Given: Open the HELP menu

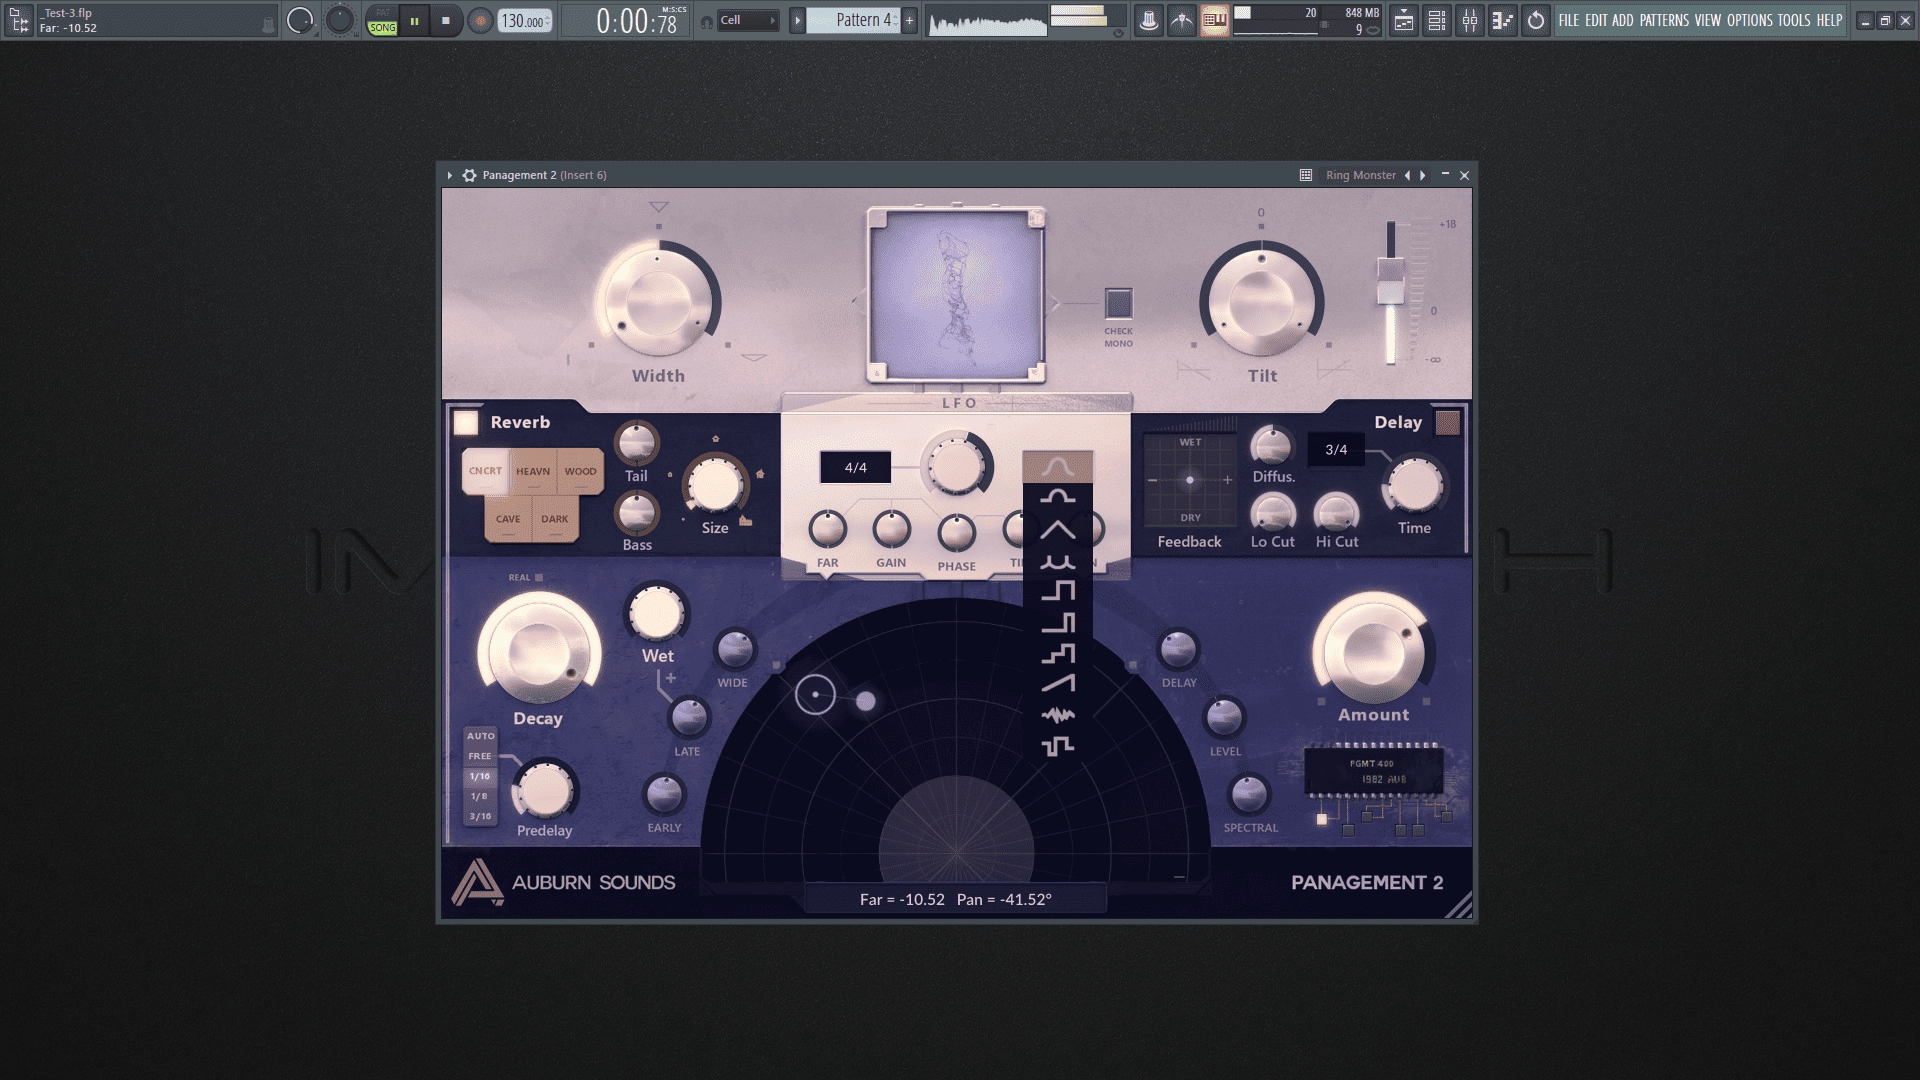Looking at the screenshot, I should [x=1829, y=20].
